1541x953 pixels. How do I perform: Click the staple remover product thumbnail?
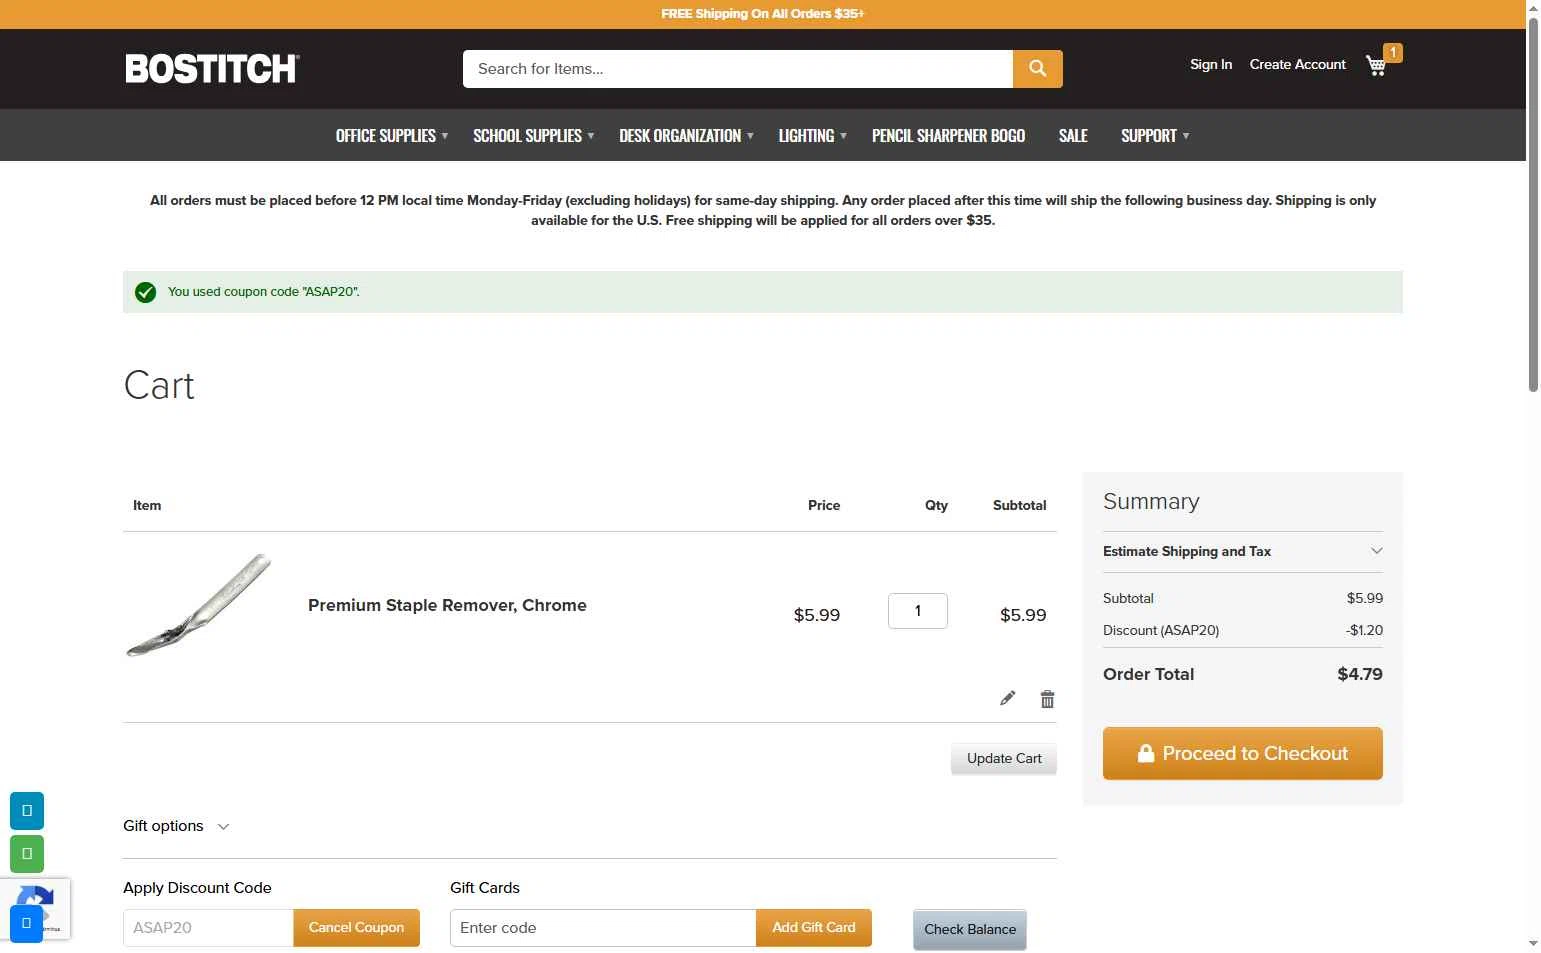pyautogui.click(x=199, y=605)
